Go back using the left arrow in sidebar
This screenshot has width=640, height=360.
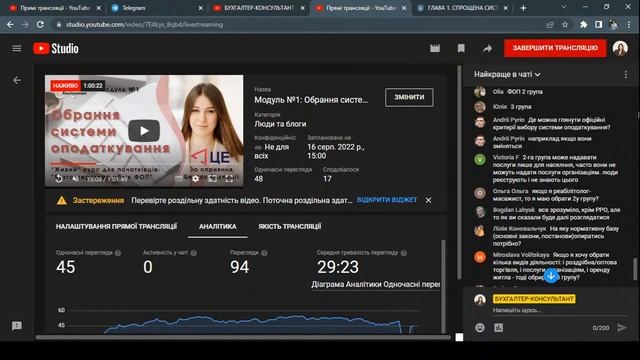pyautogui.click(x=17, y=80)
